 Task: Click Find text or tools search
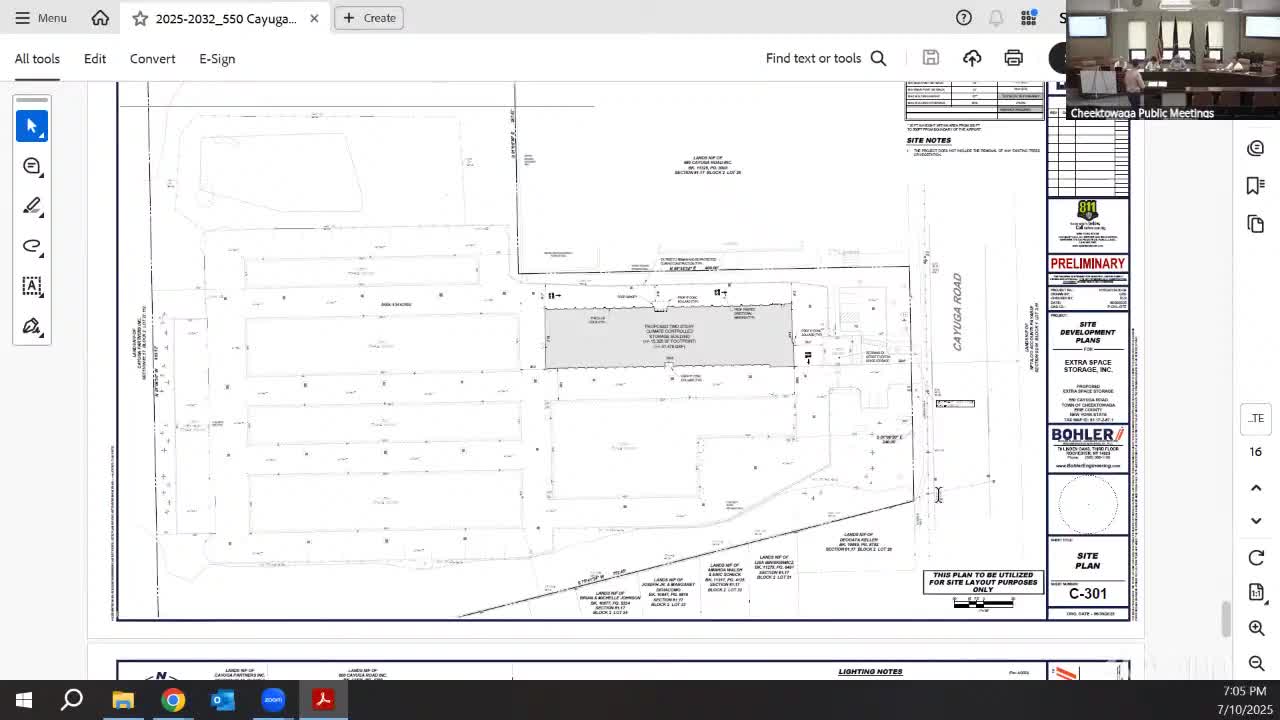tap(825, 58)
